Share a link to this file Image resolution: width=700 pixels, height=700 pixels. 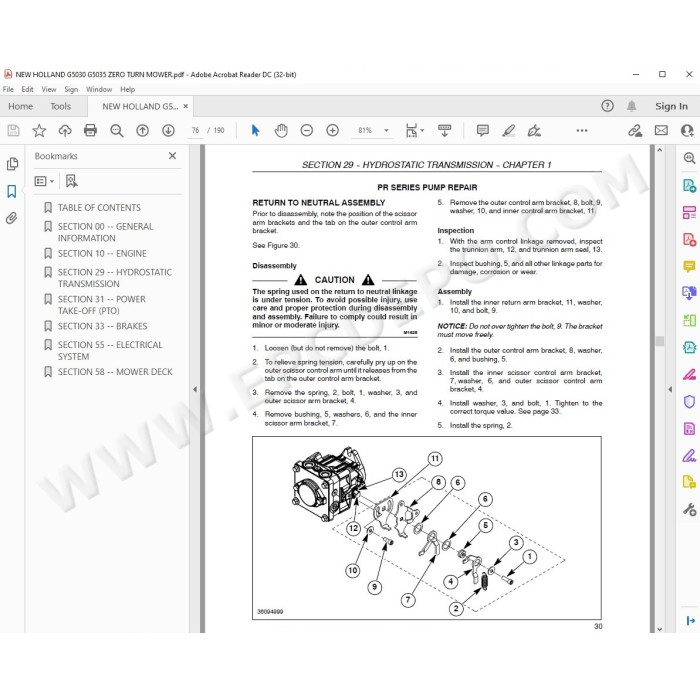tap(635, 130)
